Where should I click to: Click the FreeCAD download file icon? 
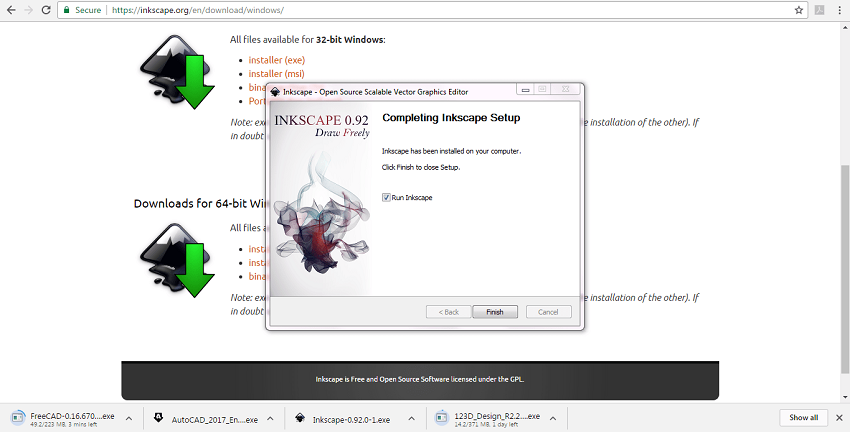[x=17, y=417]
